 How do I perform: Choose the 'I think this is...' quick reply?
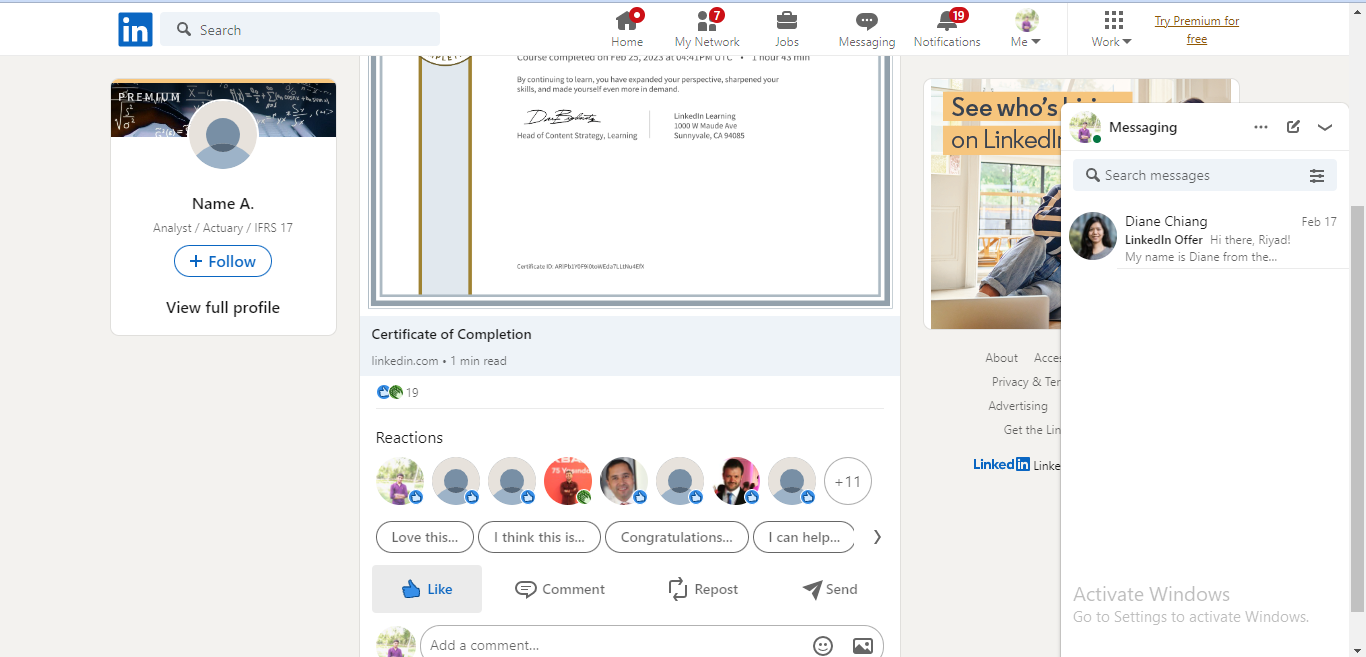point(540,537)
